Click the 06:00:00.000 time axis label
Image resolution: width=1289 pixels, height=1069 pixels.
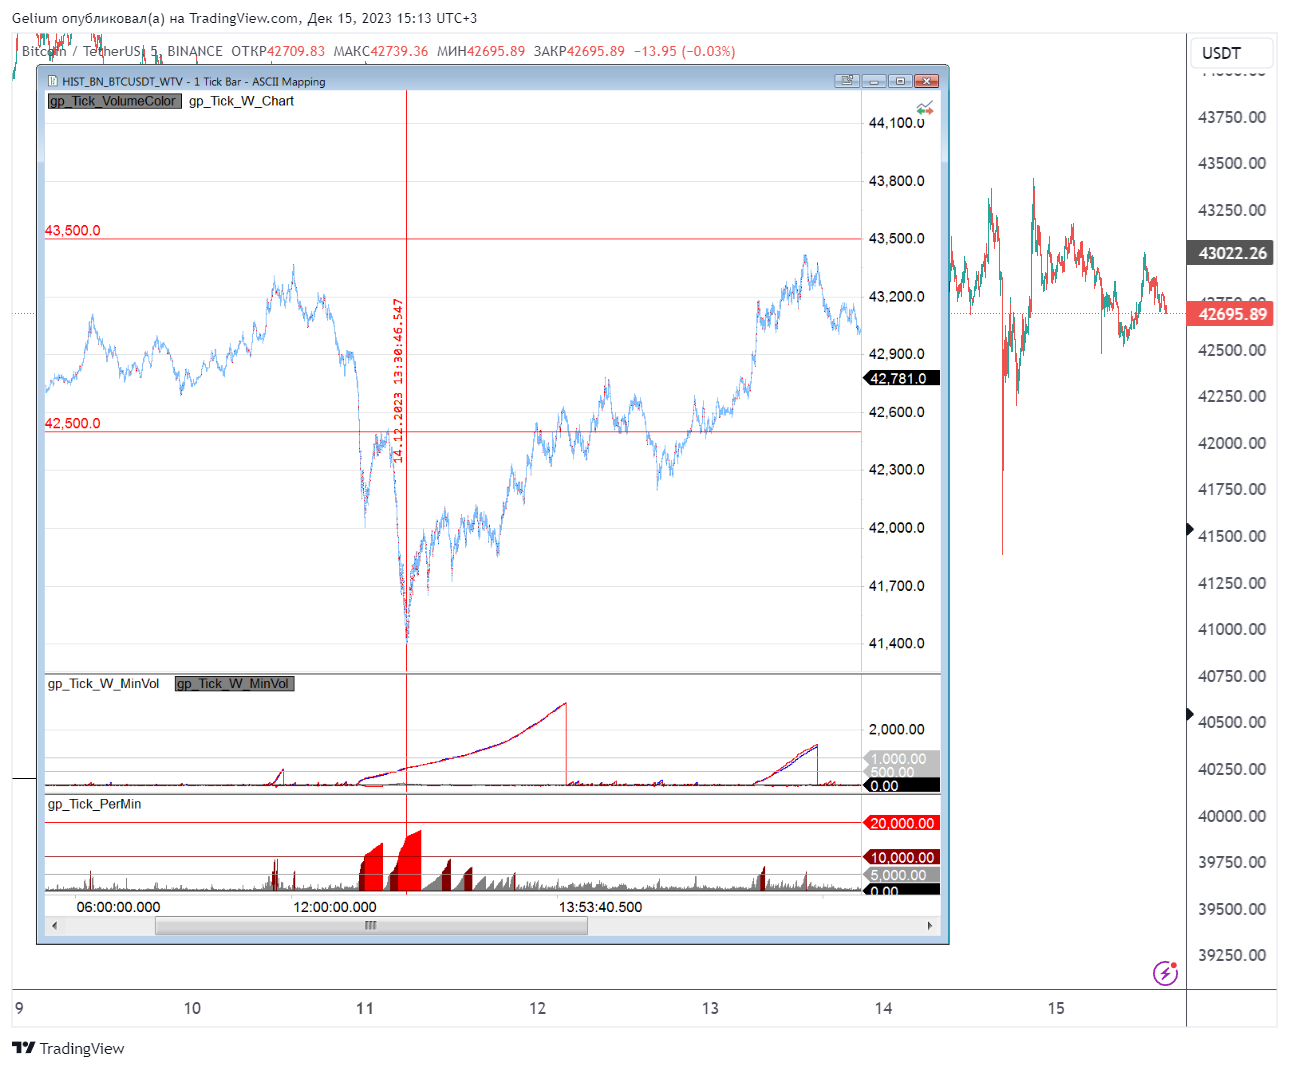click(118, 907)
